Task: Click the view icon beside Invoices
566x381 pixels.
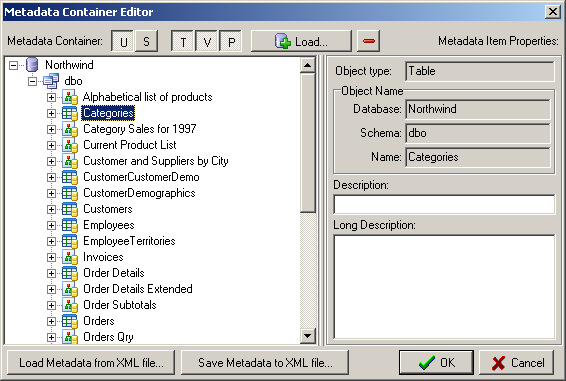Action: coord(70,257)
